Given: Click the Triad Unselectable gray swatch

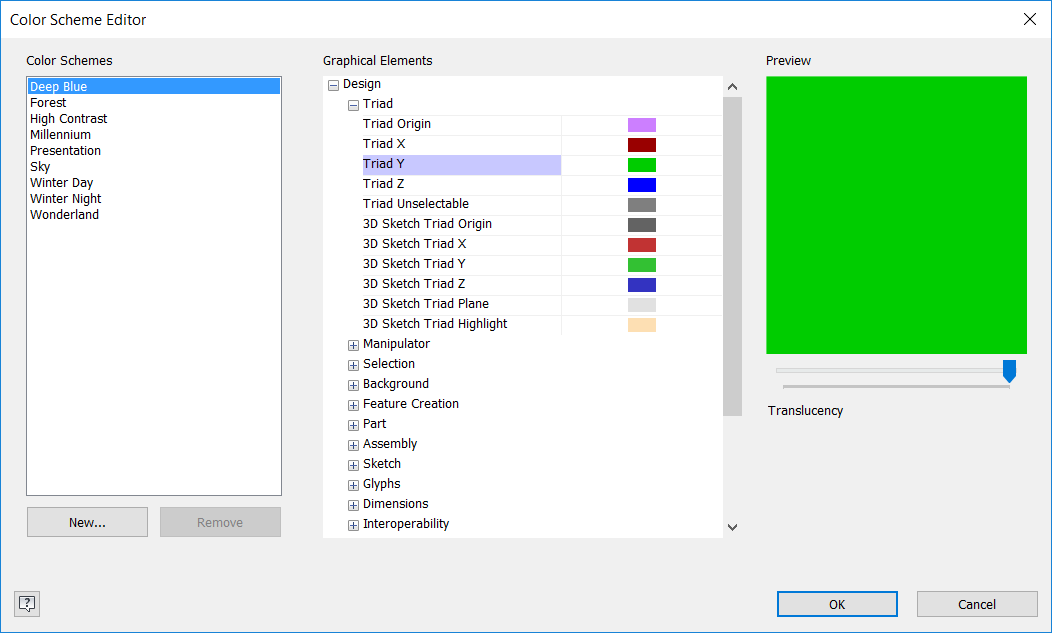Looking at the screenshot, I should (x=641, y=205).
